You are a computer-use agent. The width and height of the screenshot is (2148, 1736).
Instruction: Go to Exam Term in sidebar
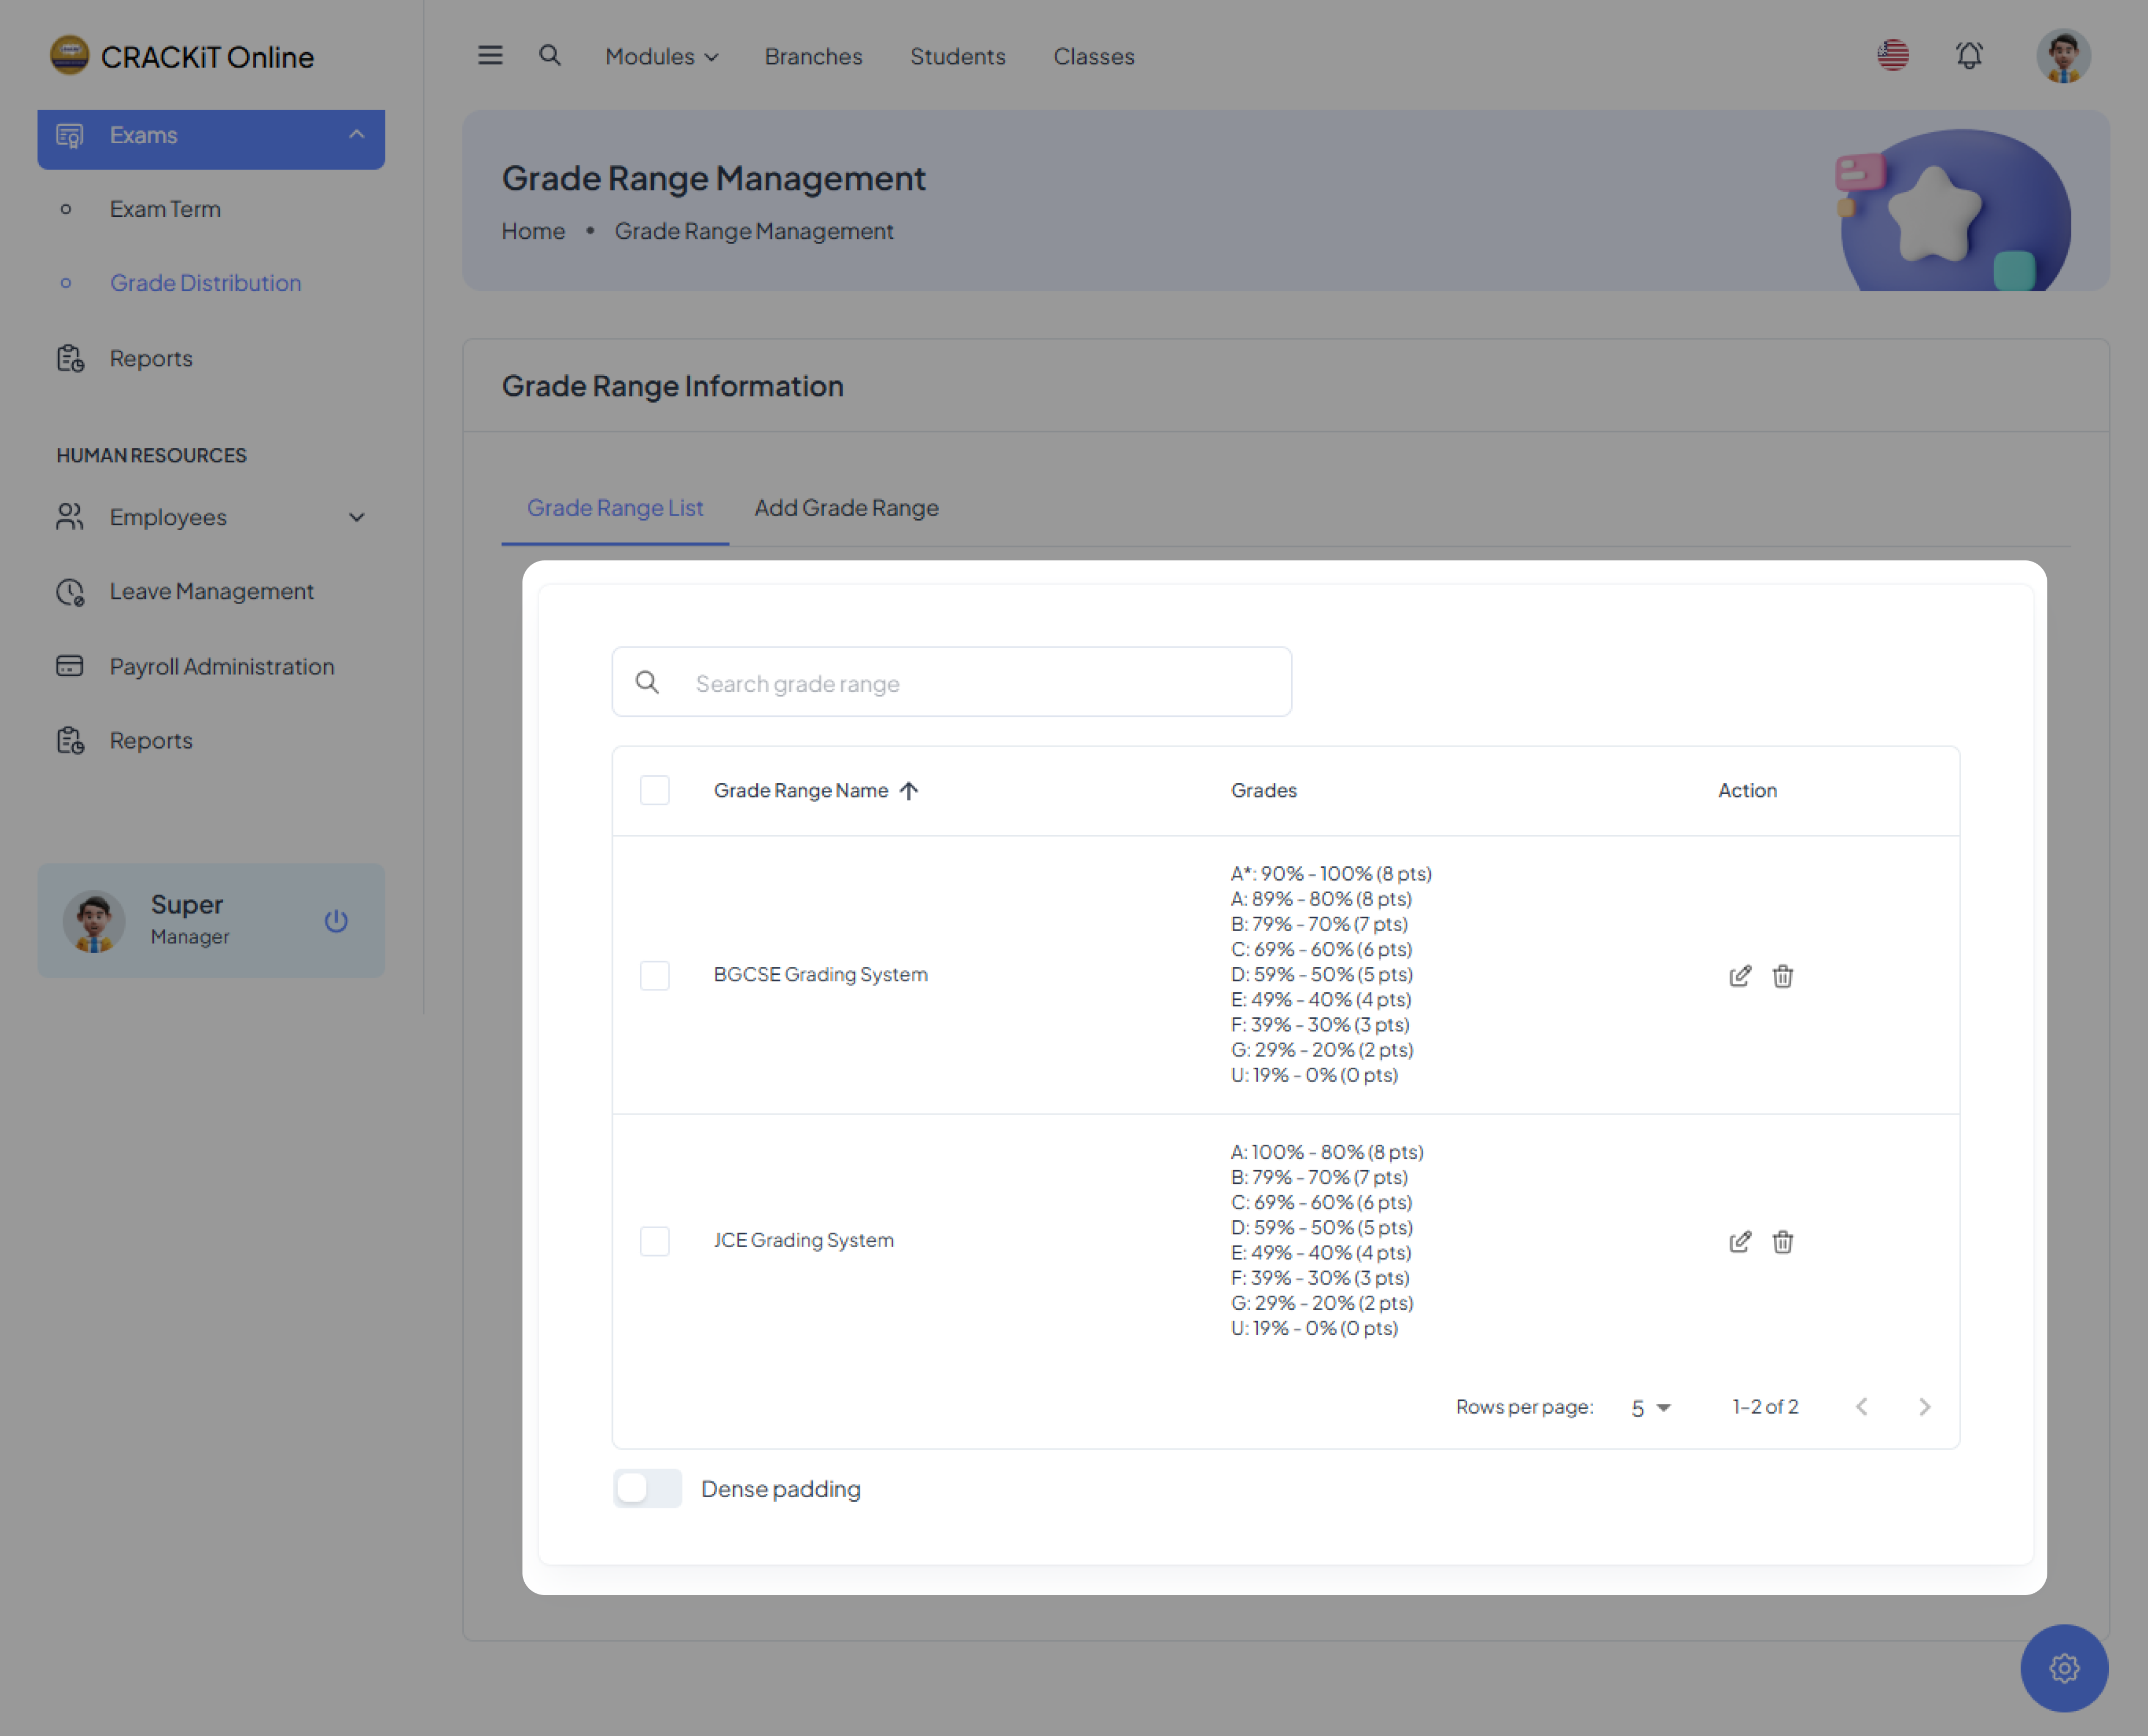[x=165, y=209]
